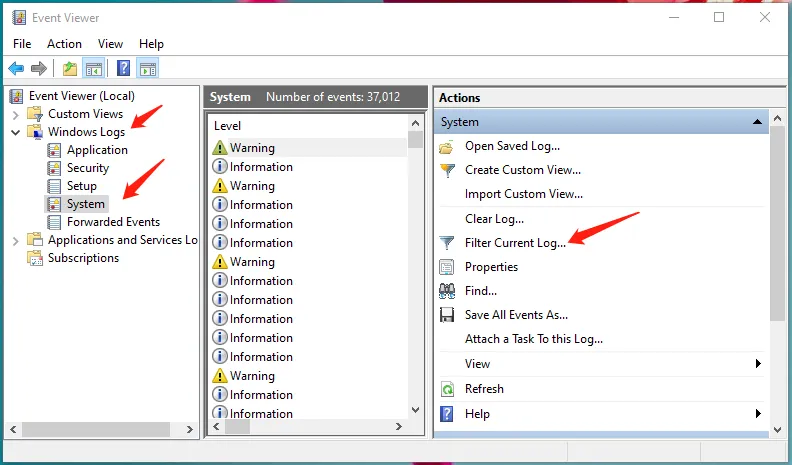Toggle the Show/Hide Action Pane toolbar icon
The image size is (792, 465).
point(148,68)
